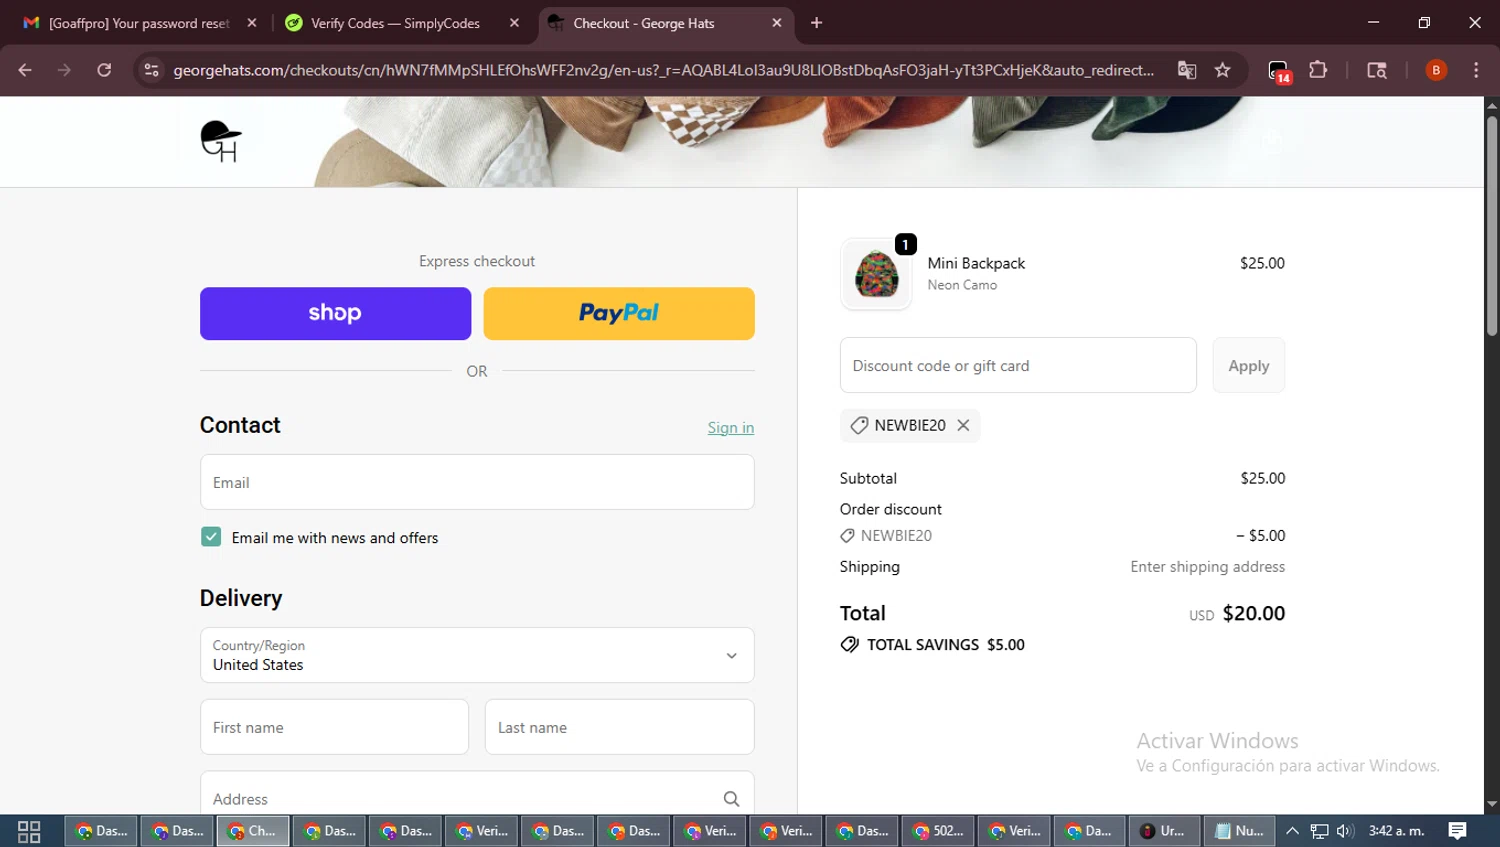Open the network icon in system tray
This screenshot has height=847, width=1500.
(x=1320, y=831)
